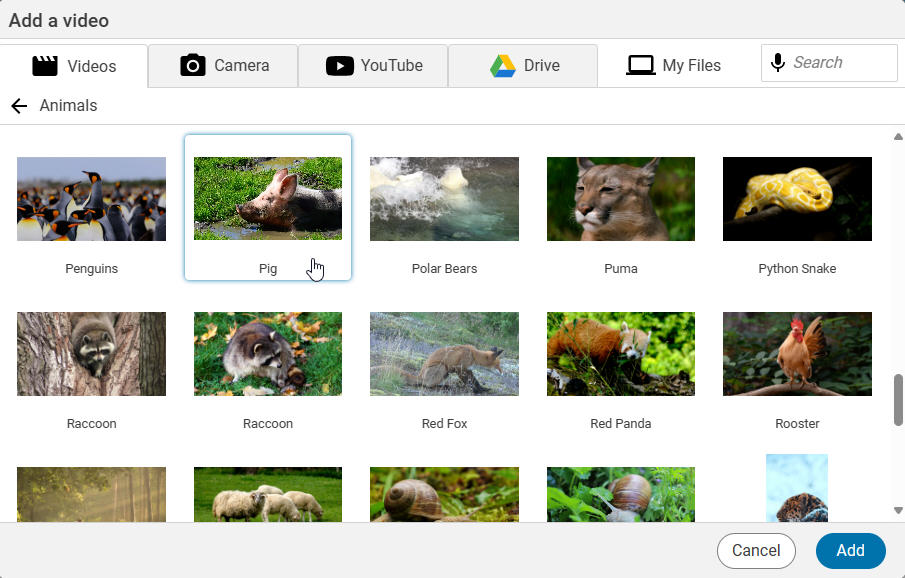The image size is (905, 578).
Task: Open the Drive tab label
Action: pyautogui.click(x=541, y=66)
